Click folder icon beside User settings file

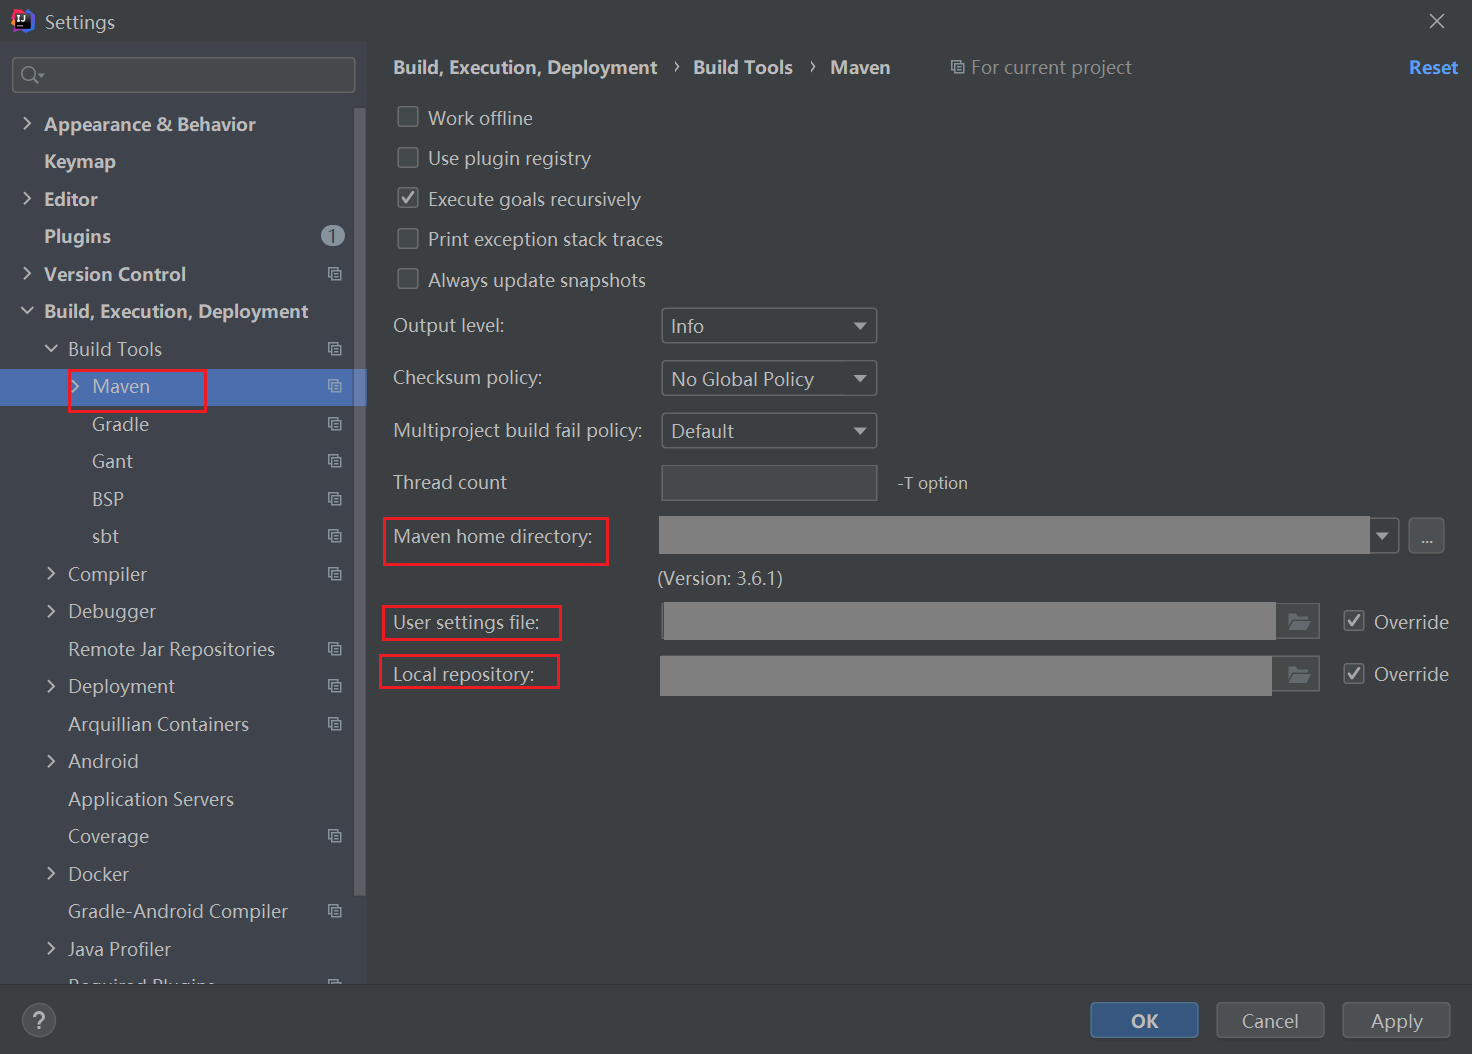pyautogui.click(x=1298, y=622)
